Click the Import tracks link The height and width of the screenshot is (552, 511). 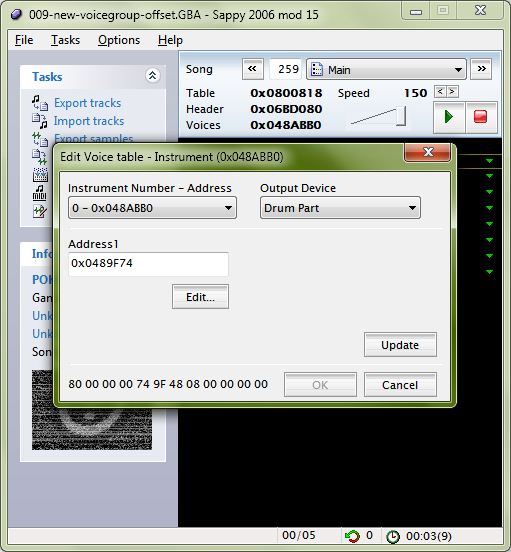(89, 121)
